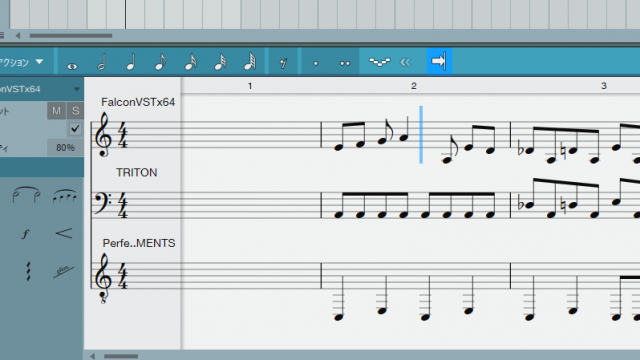Toggle the single dotted note option
Viewport: 640px width, 360px height.
point(316,63)
